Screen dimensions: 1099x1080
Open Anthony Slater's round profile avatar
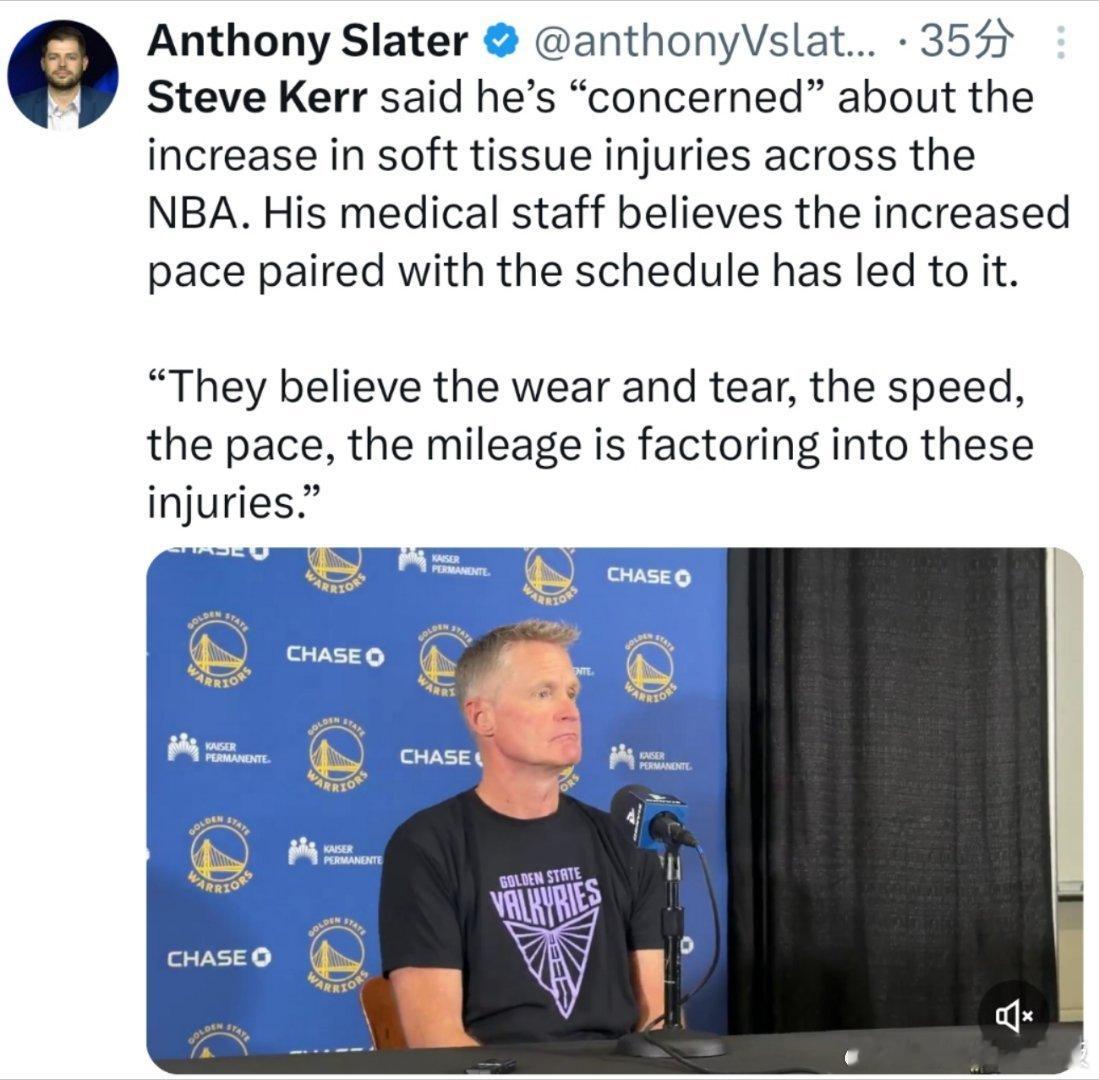(x=63, y=75)
